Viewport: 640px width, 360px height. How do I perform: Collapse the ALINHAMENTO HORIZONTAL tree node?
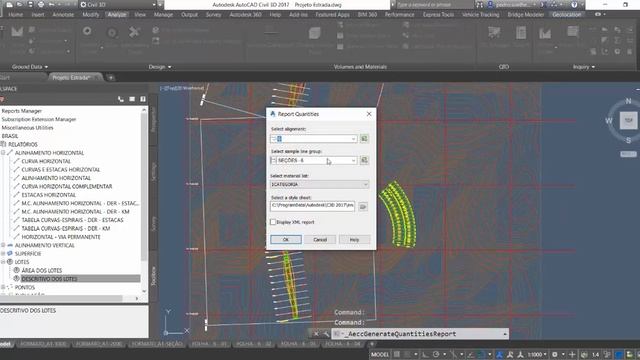(x=3, y=153)
